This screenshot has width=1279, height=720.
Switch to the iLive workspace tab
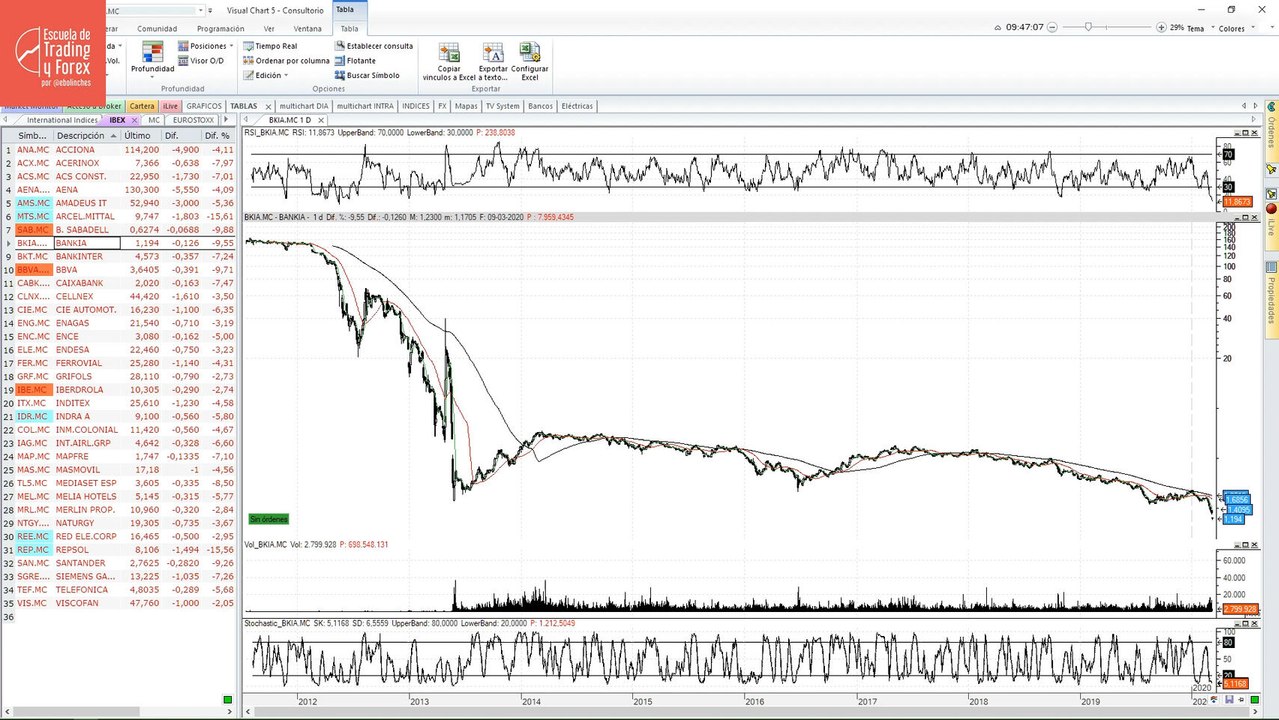pyautogui.click(x=170, y=106)
